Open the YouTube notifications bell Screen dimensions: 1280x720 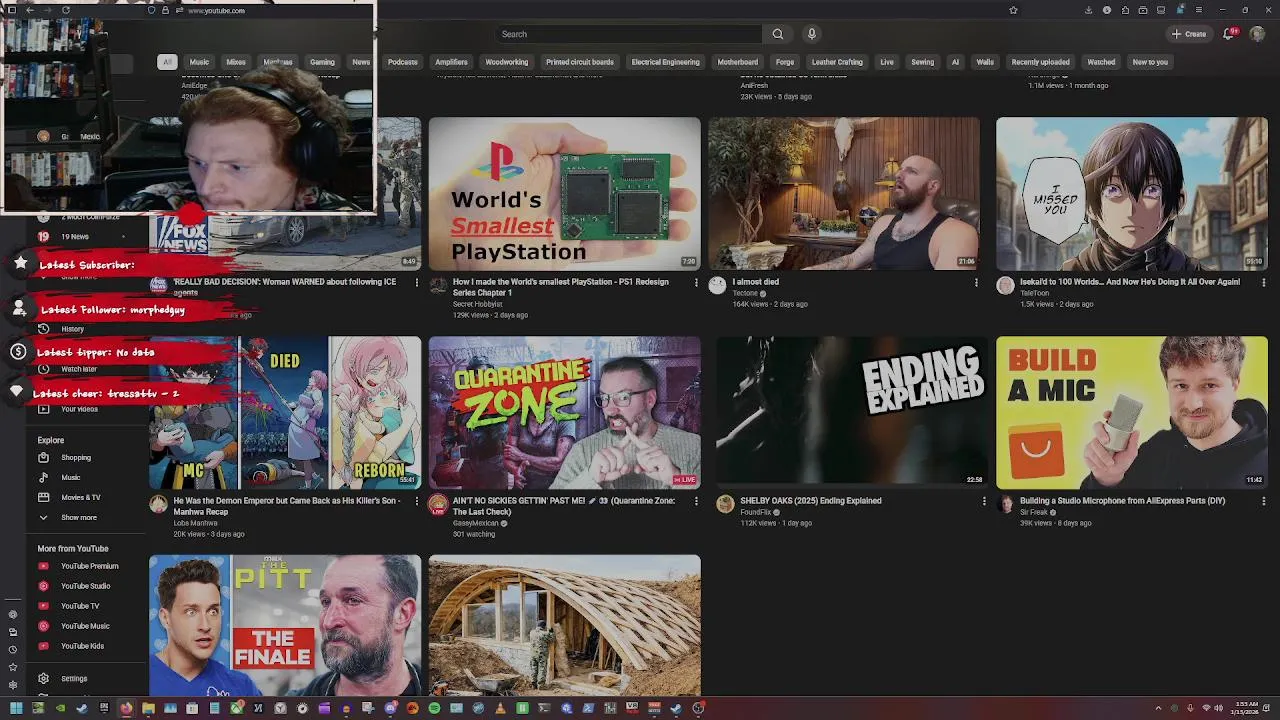[1229, 34]
